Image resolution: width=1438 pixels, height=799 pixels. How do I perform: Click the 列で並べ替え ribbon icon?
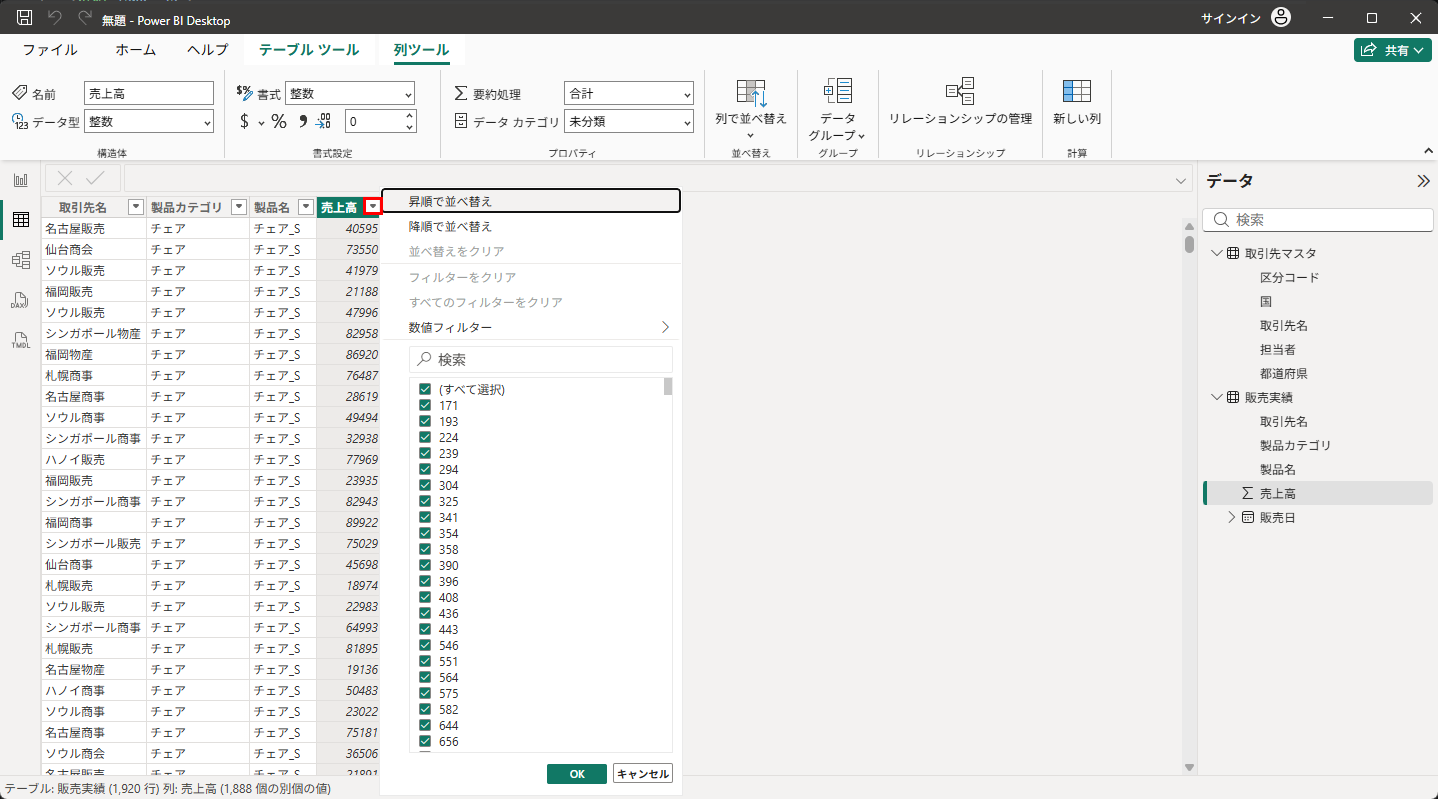click(751, 94)
